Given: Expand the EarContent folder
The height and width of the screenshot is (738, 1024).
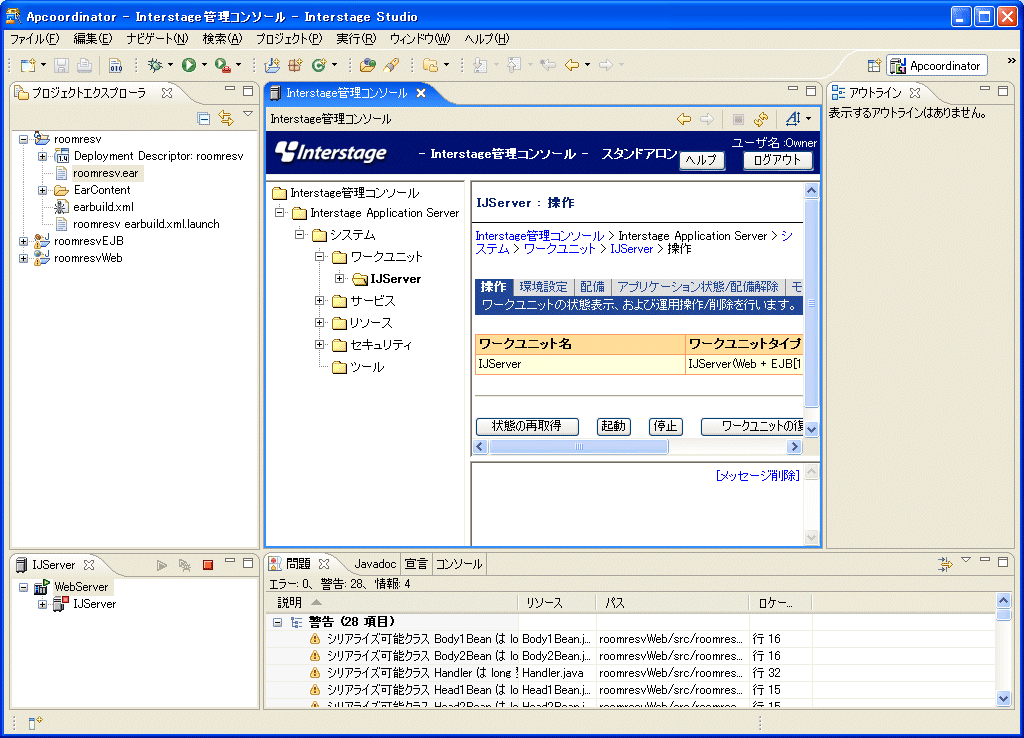Looking at the screenshot, I should (x=42, y=190).
